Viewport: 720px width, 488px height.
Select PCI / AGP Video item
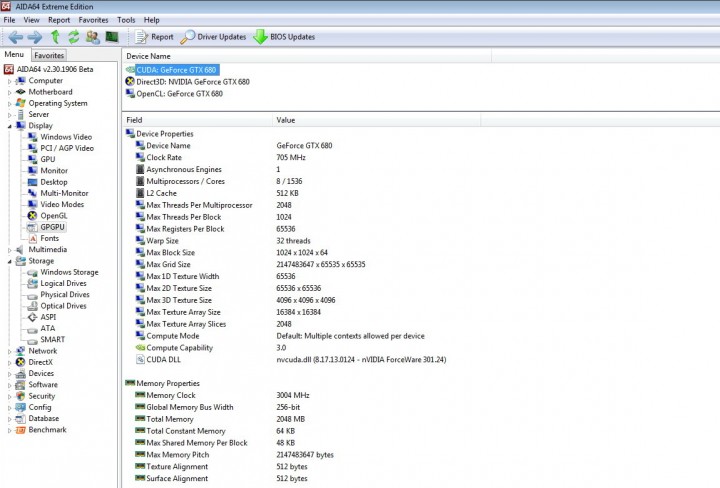tap(67, 148)
